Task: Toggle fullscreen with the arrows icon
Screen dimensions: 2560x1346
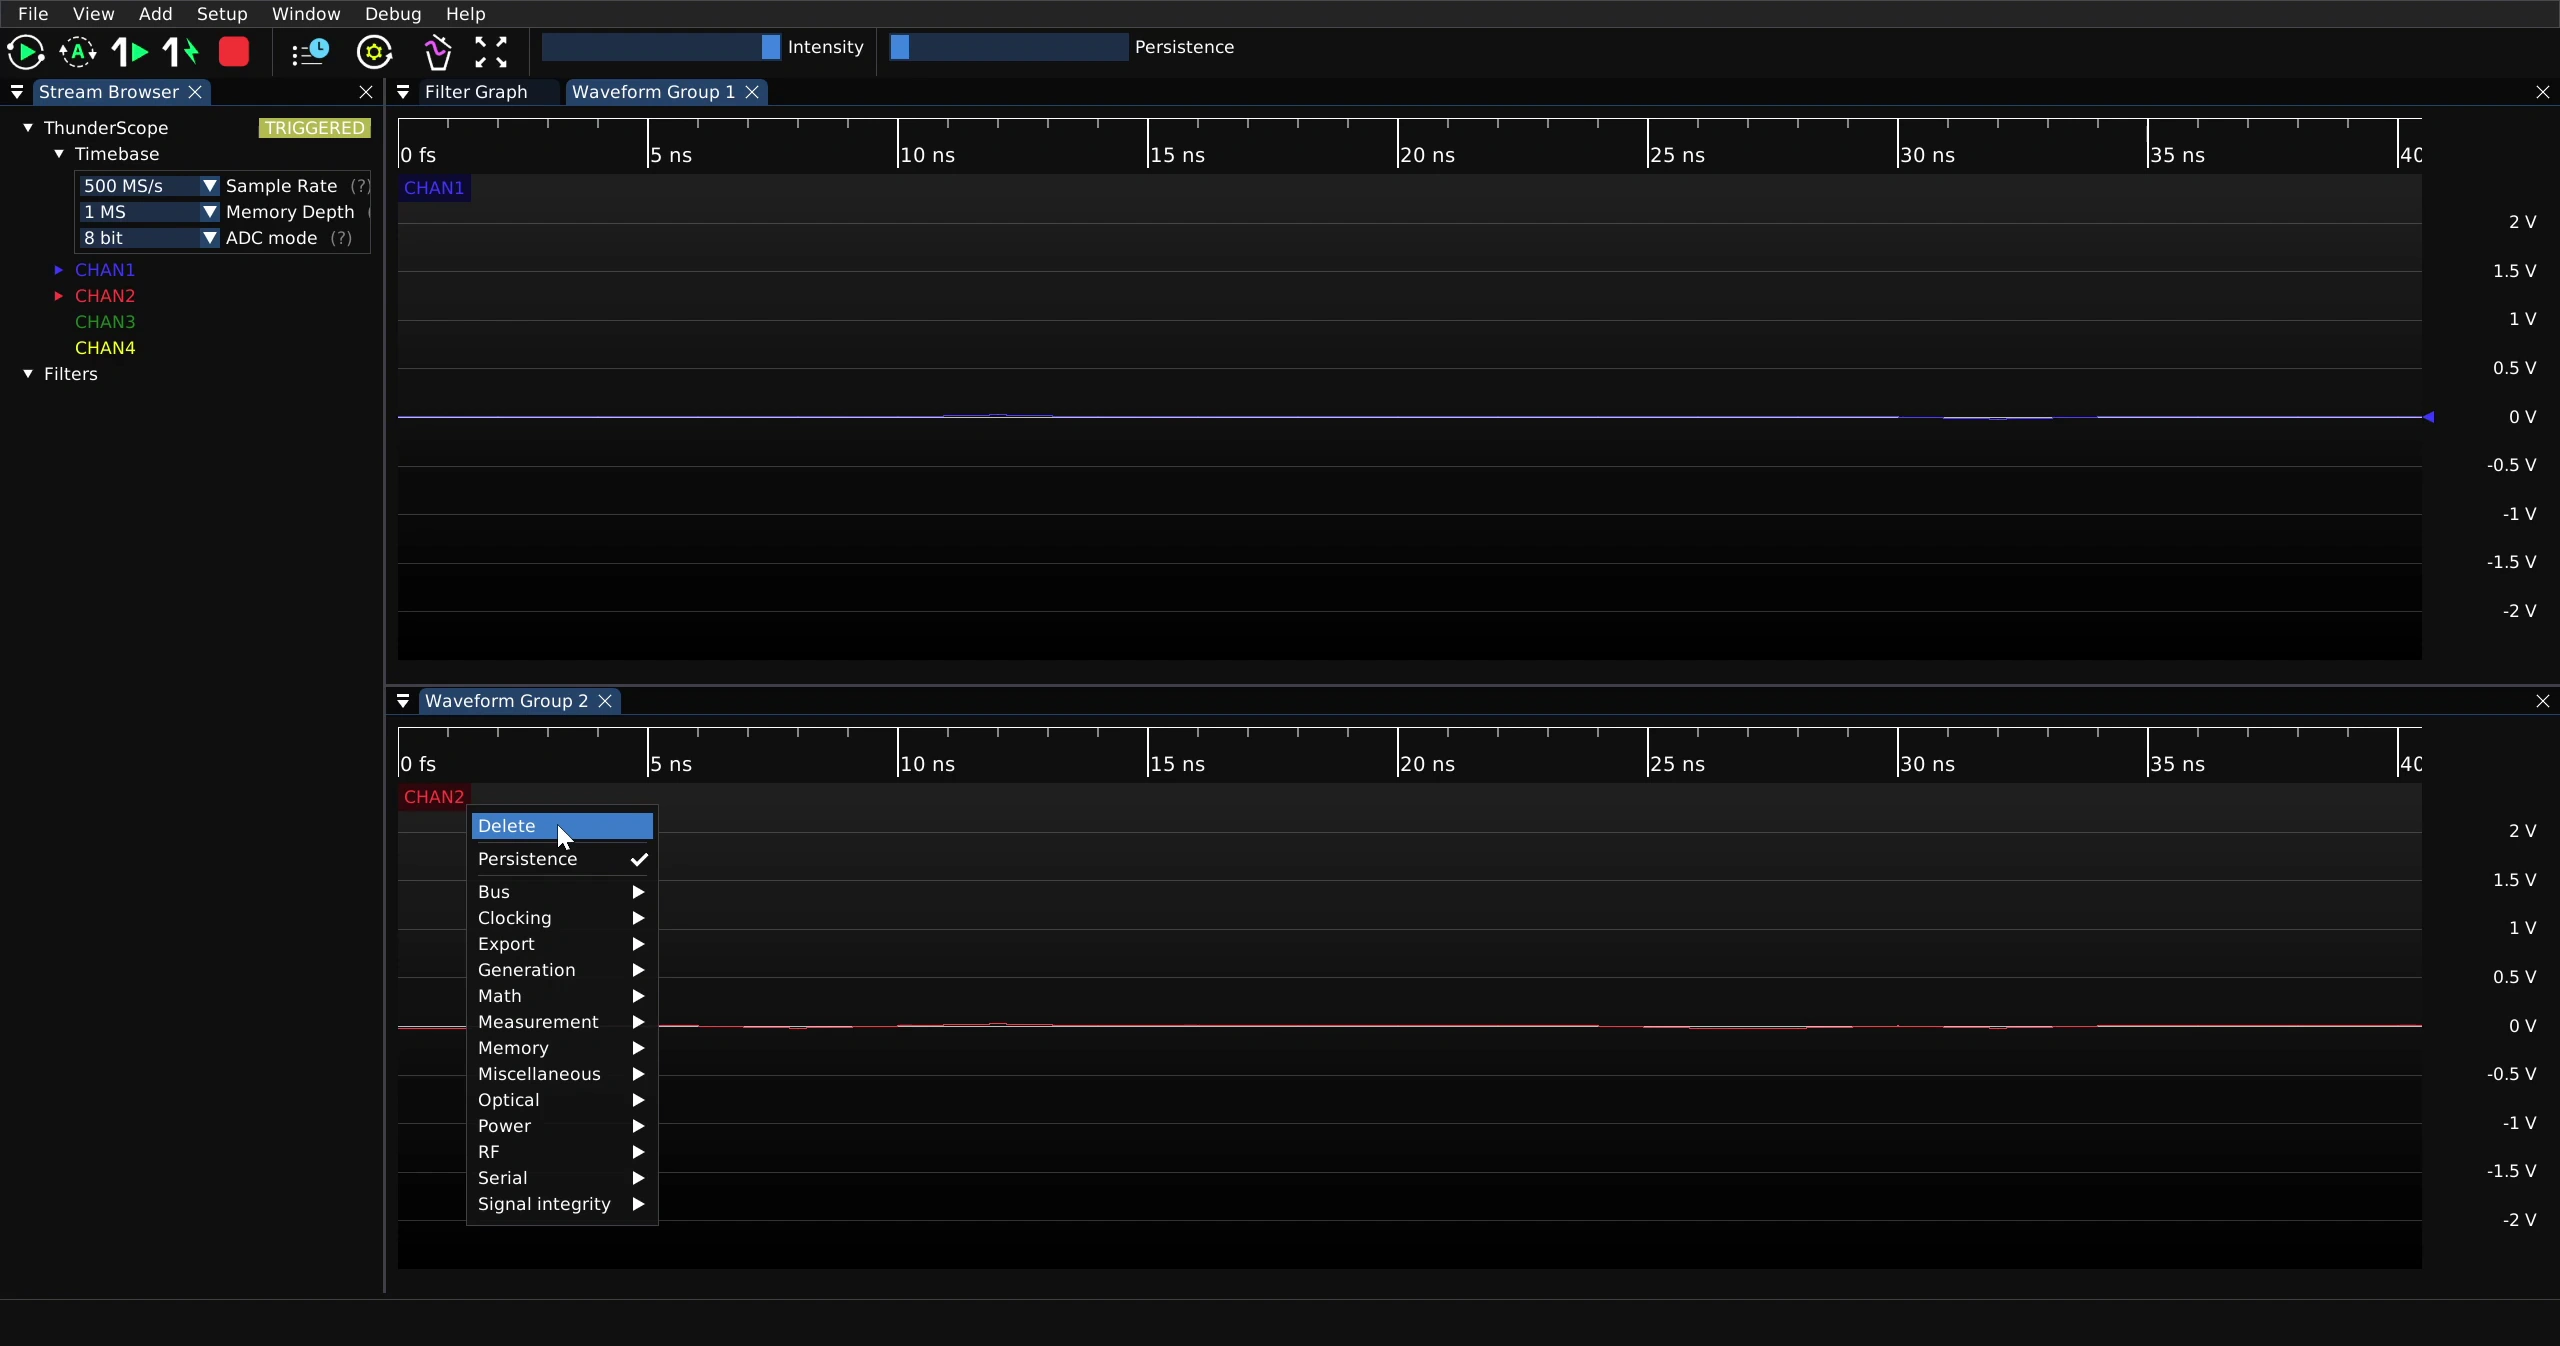Action: pos(491,52)
